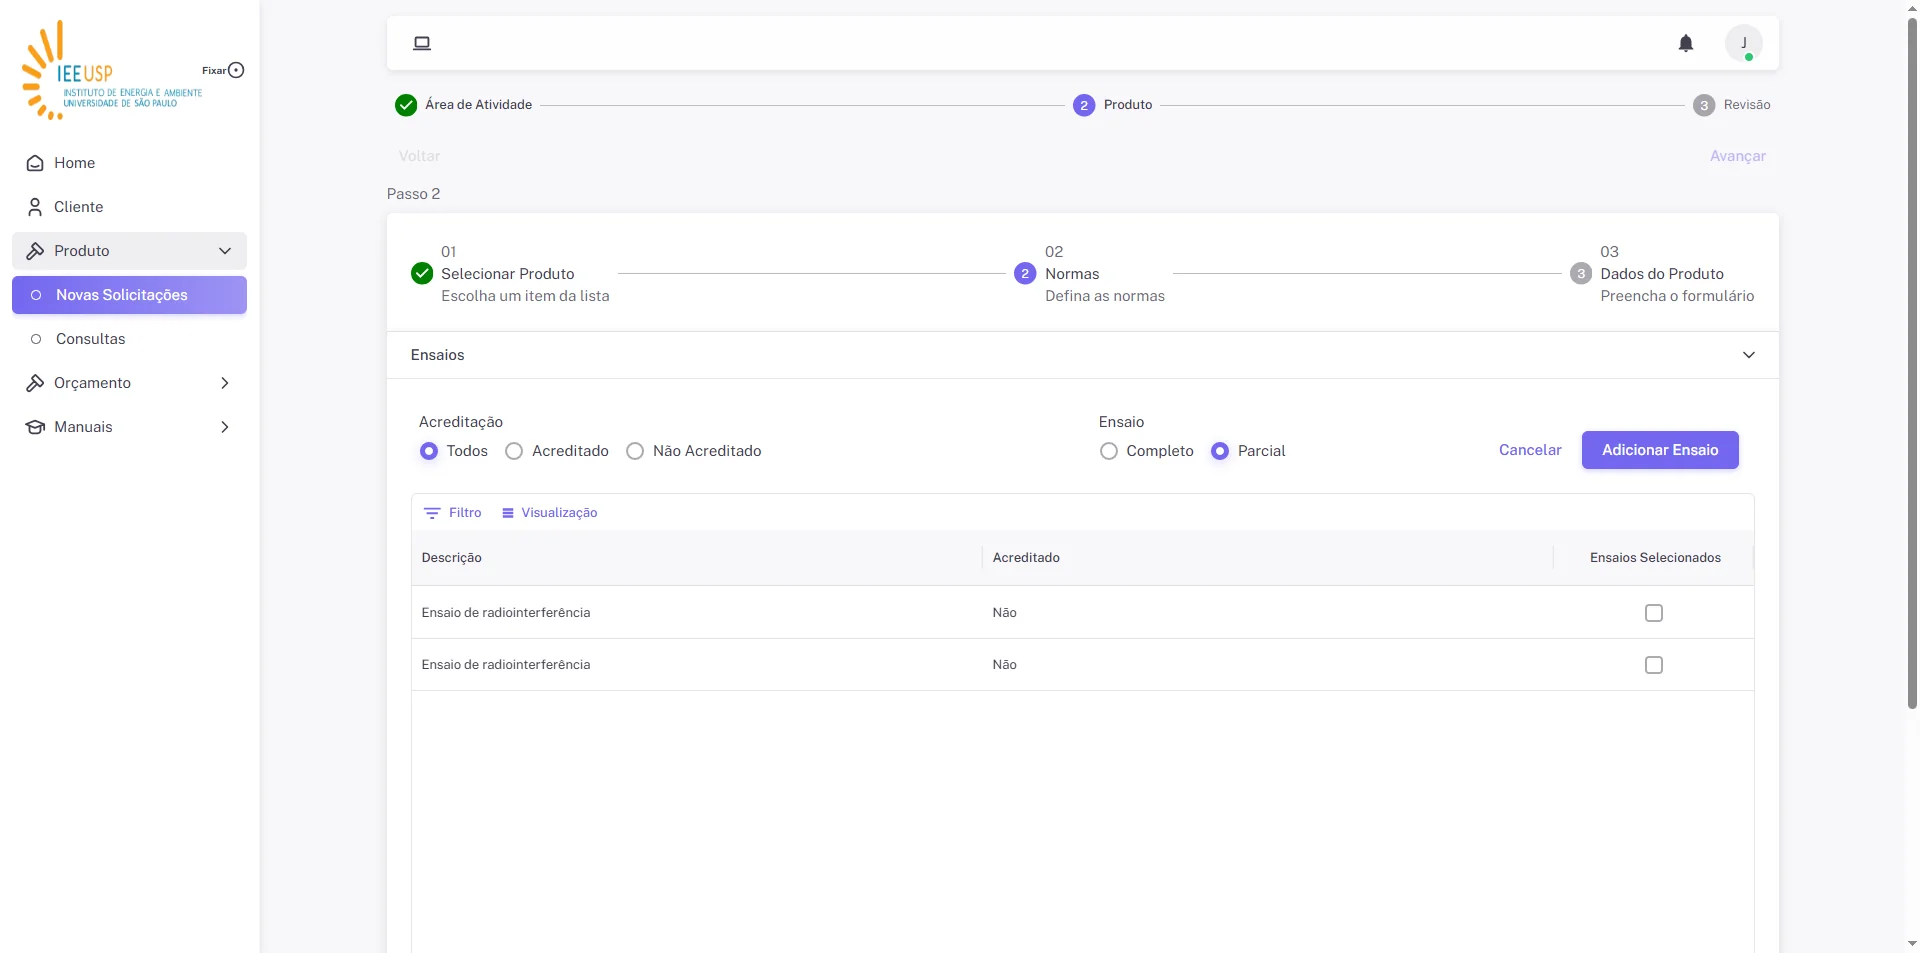The width and height of the screenshot is (1920, 953).
Task: Go to Home in sidebar
Action: [x=129, y=163]
